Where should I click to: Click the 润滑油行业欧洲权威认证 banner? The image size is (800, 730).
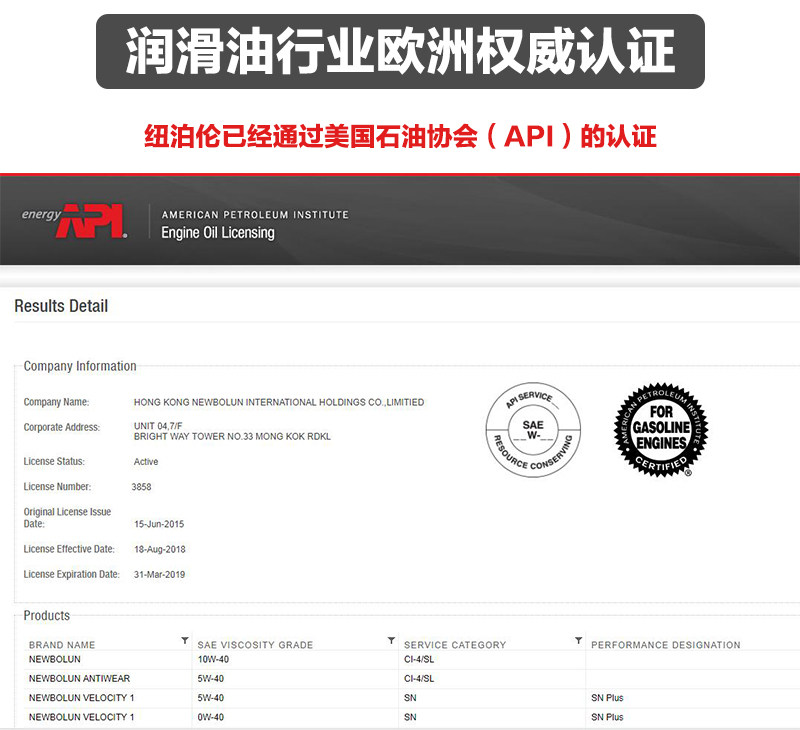[400, 52]
